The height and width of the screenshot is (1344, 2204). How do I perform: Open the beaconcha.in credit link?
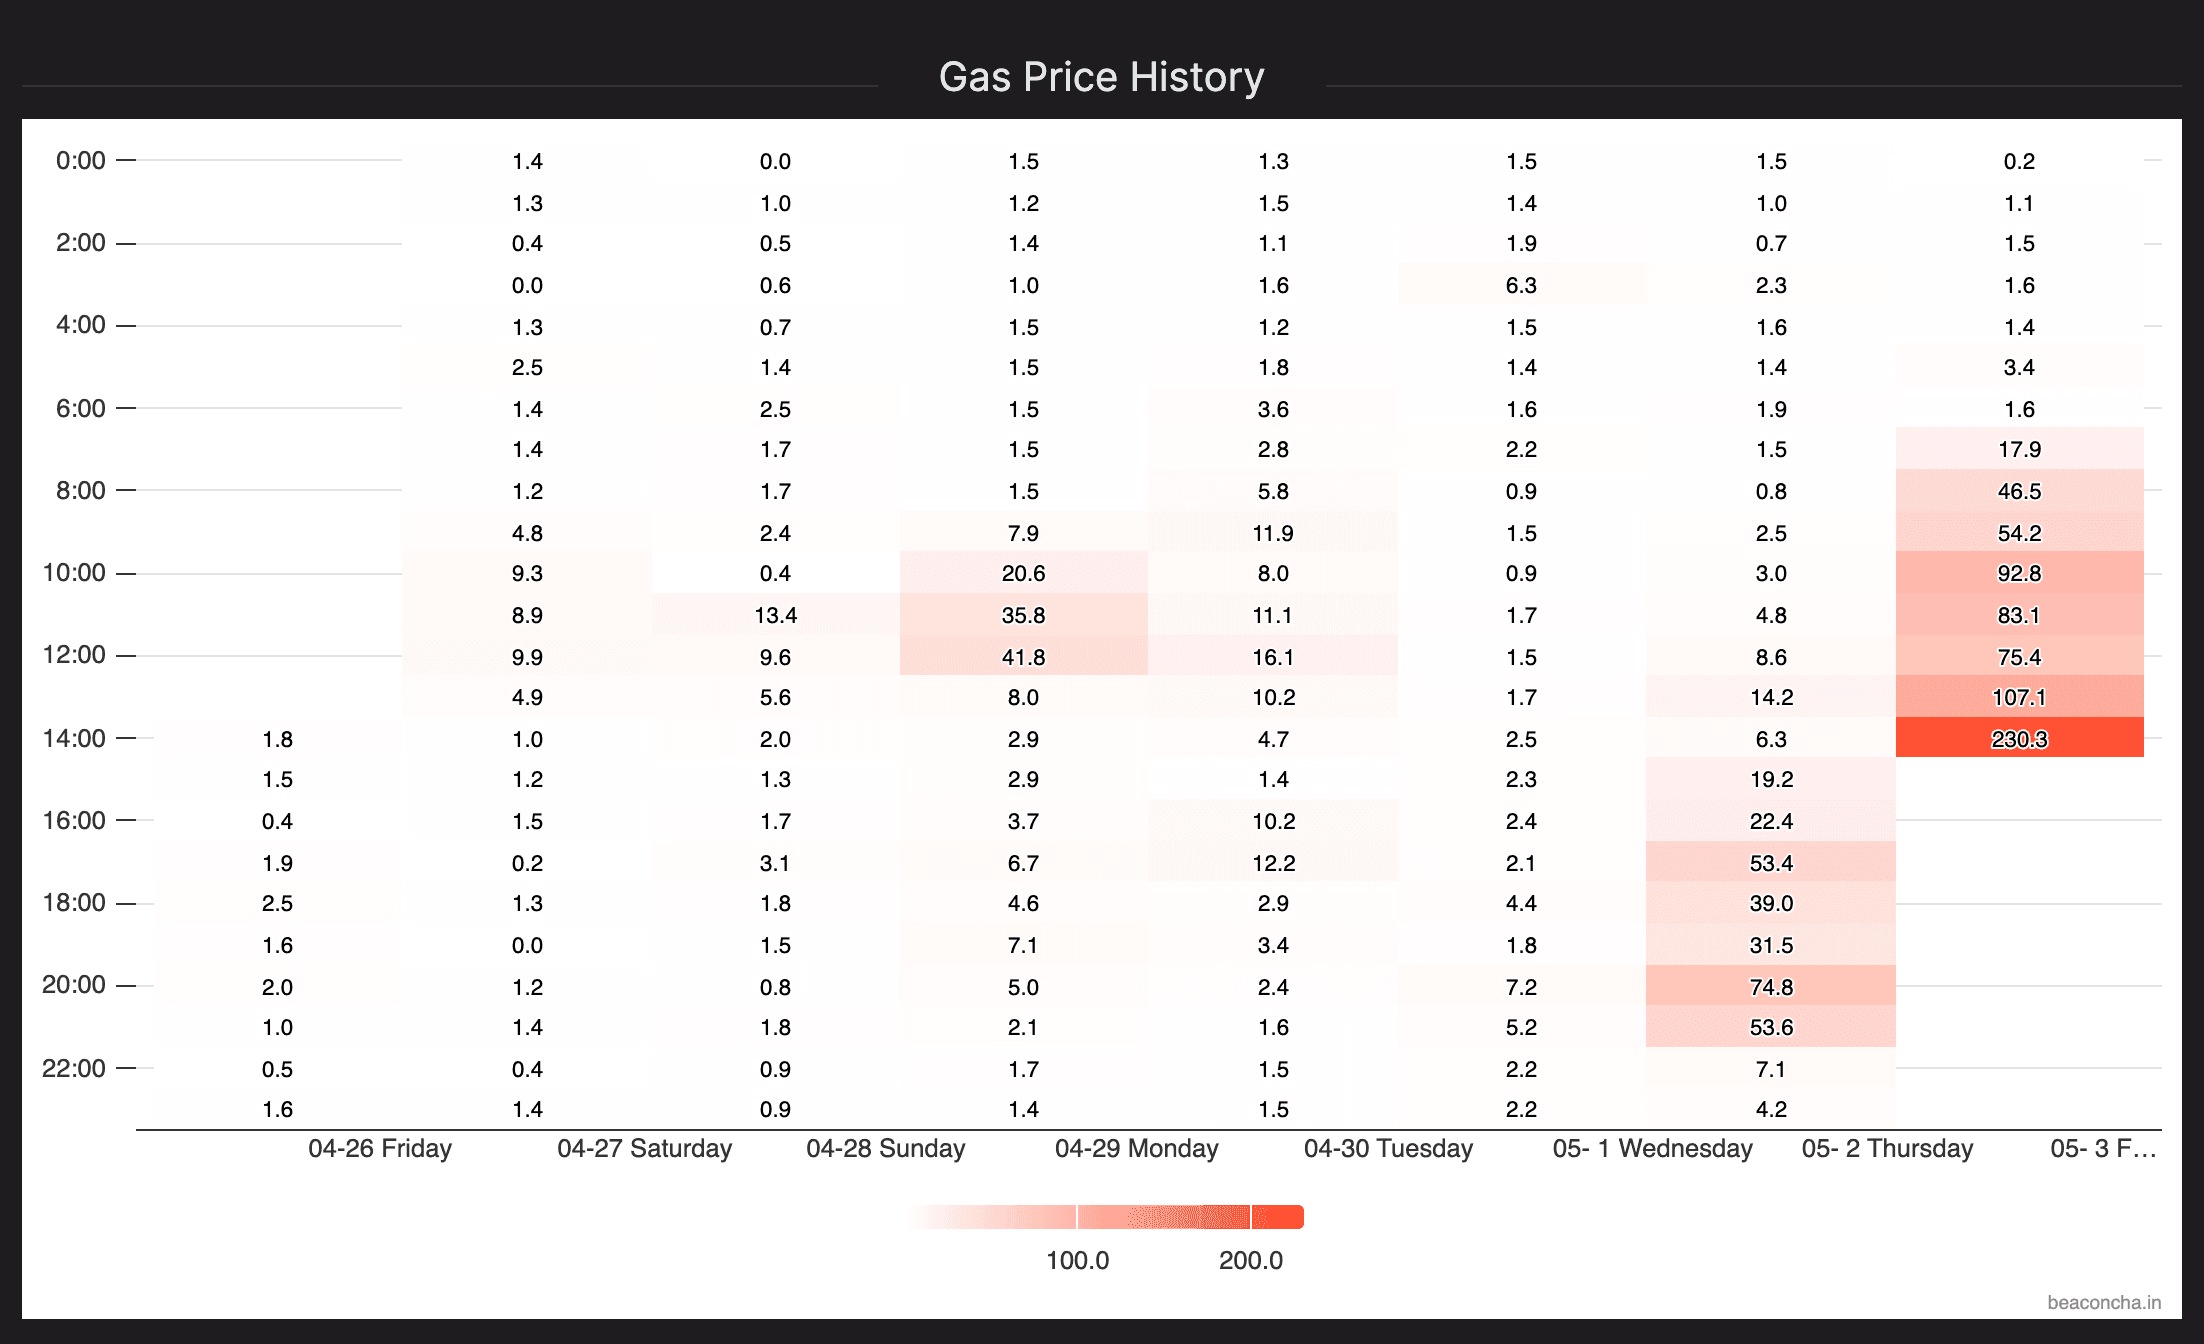tap(2103, 1302)
